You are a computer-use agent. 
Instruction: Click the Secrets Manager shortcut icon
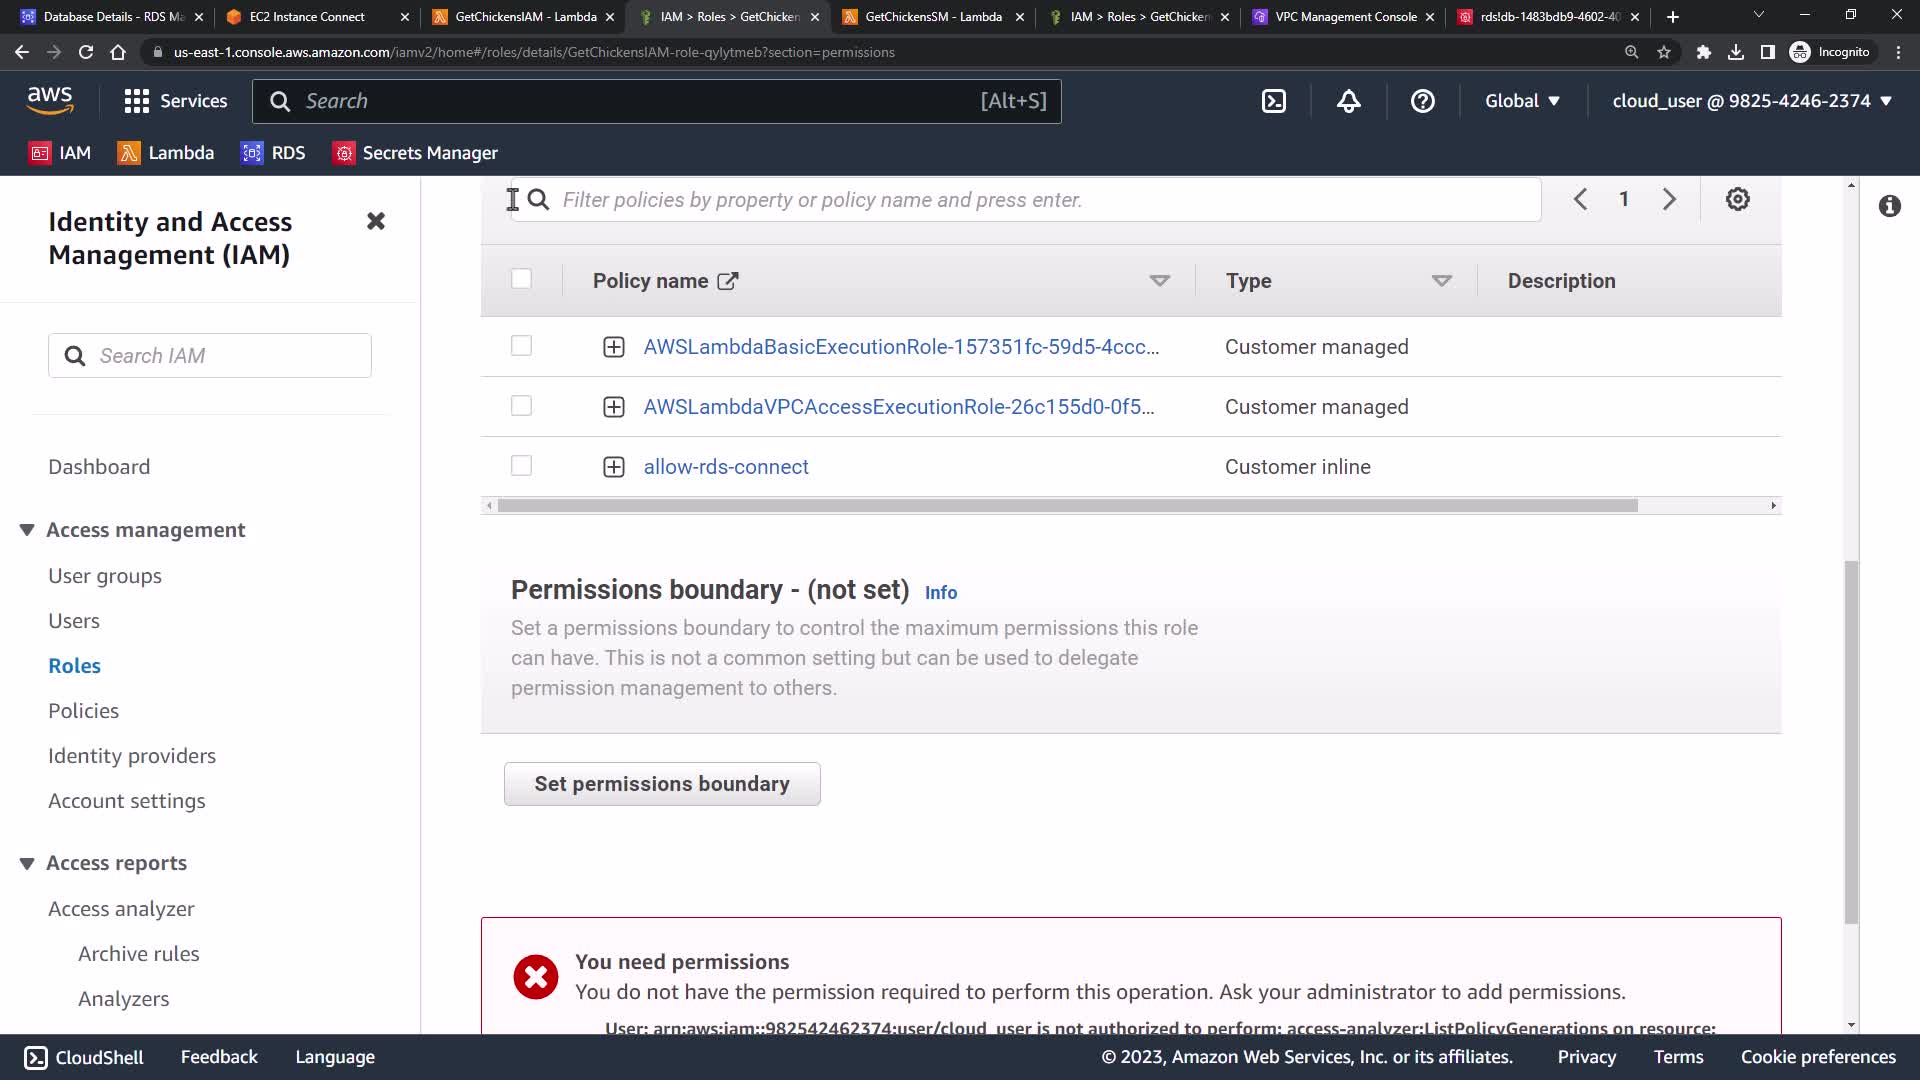(x=344, y=153)
